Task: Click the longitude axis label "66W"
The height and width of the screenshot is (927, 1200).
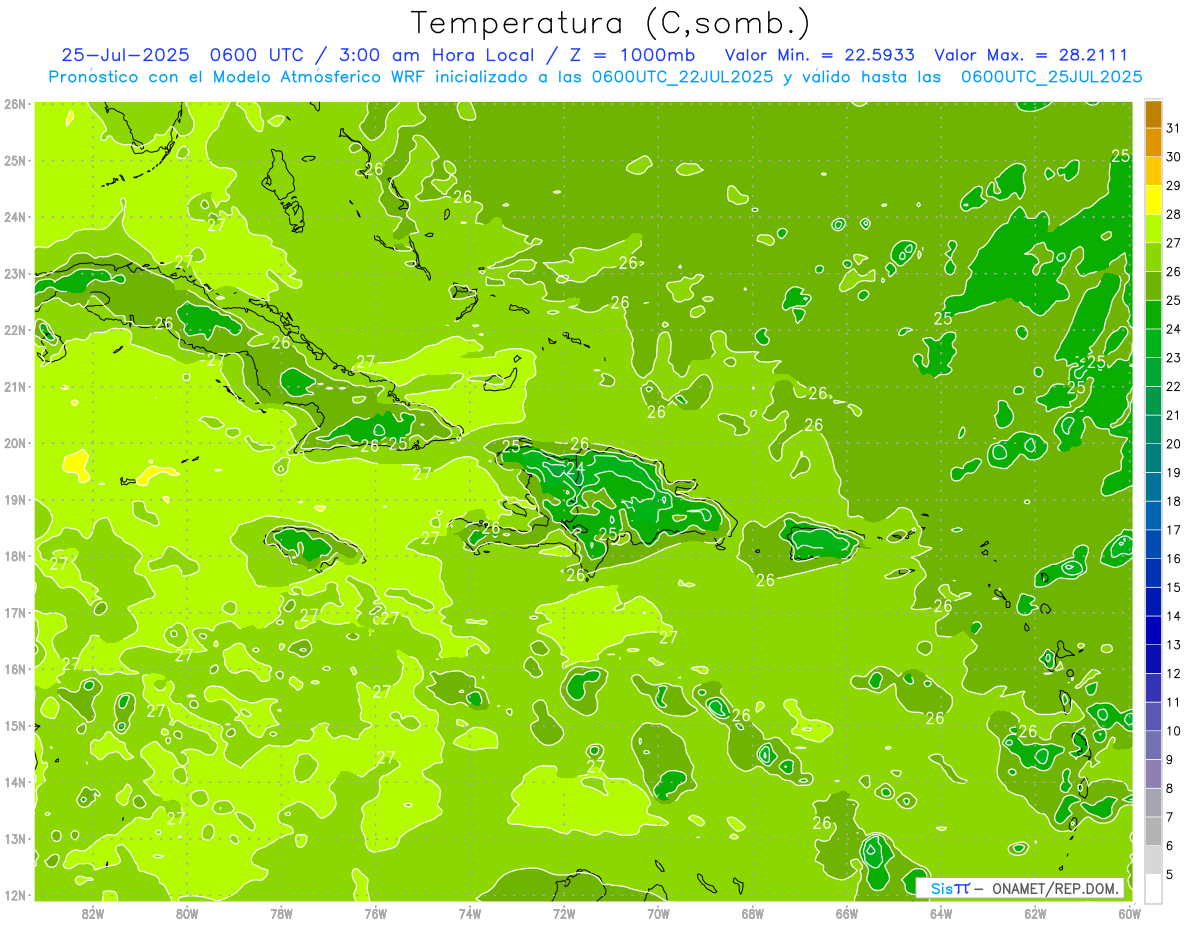Action: [x=846, y=913]
